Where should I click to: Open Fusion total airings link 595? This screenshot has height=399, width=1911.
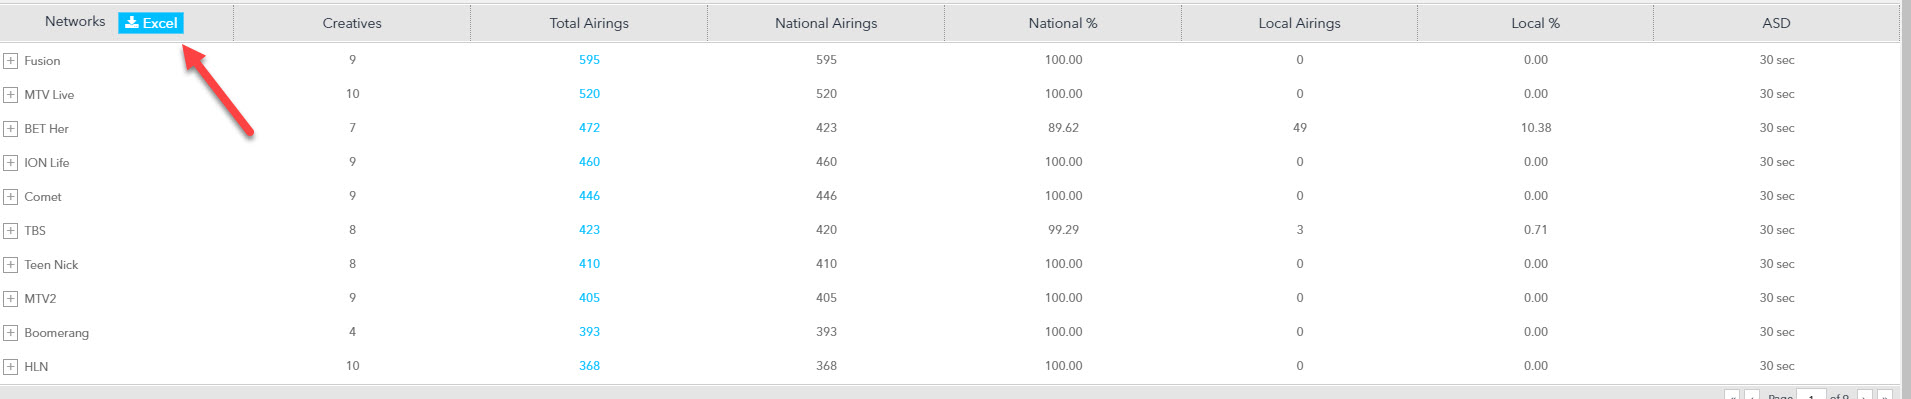589,60
